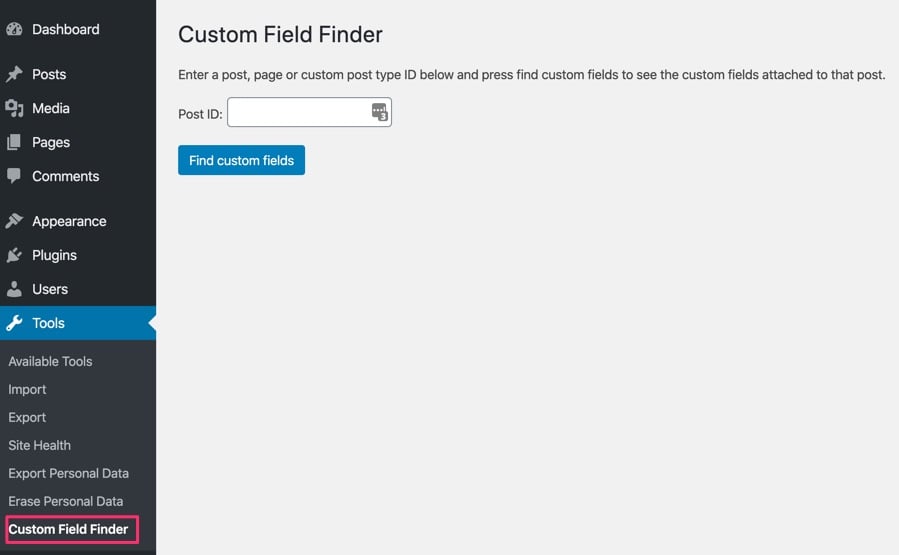Select Import from the Tools submenu
899x555 pixels.
tap(27, 389)
